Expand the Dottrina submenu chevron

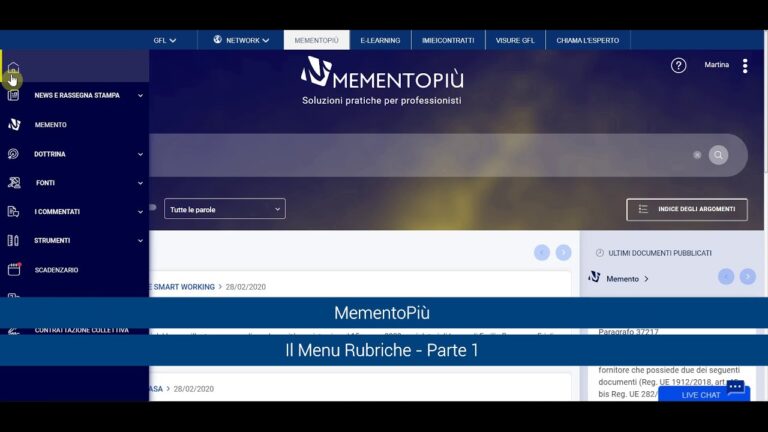coord(140,154)
